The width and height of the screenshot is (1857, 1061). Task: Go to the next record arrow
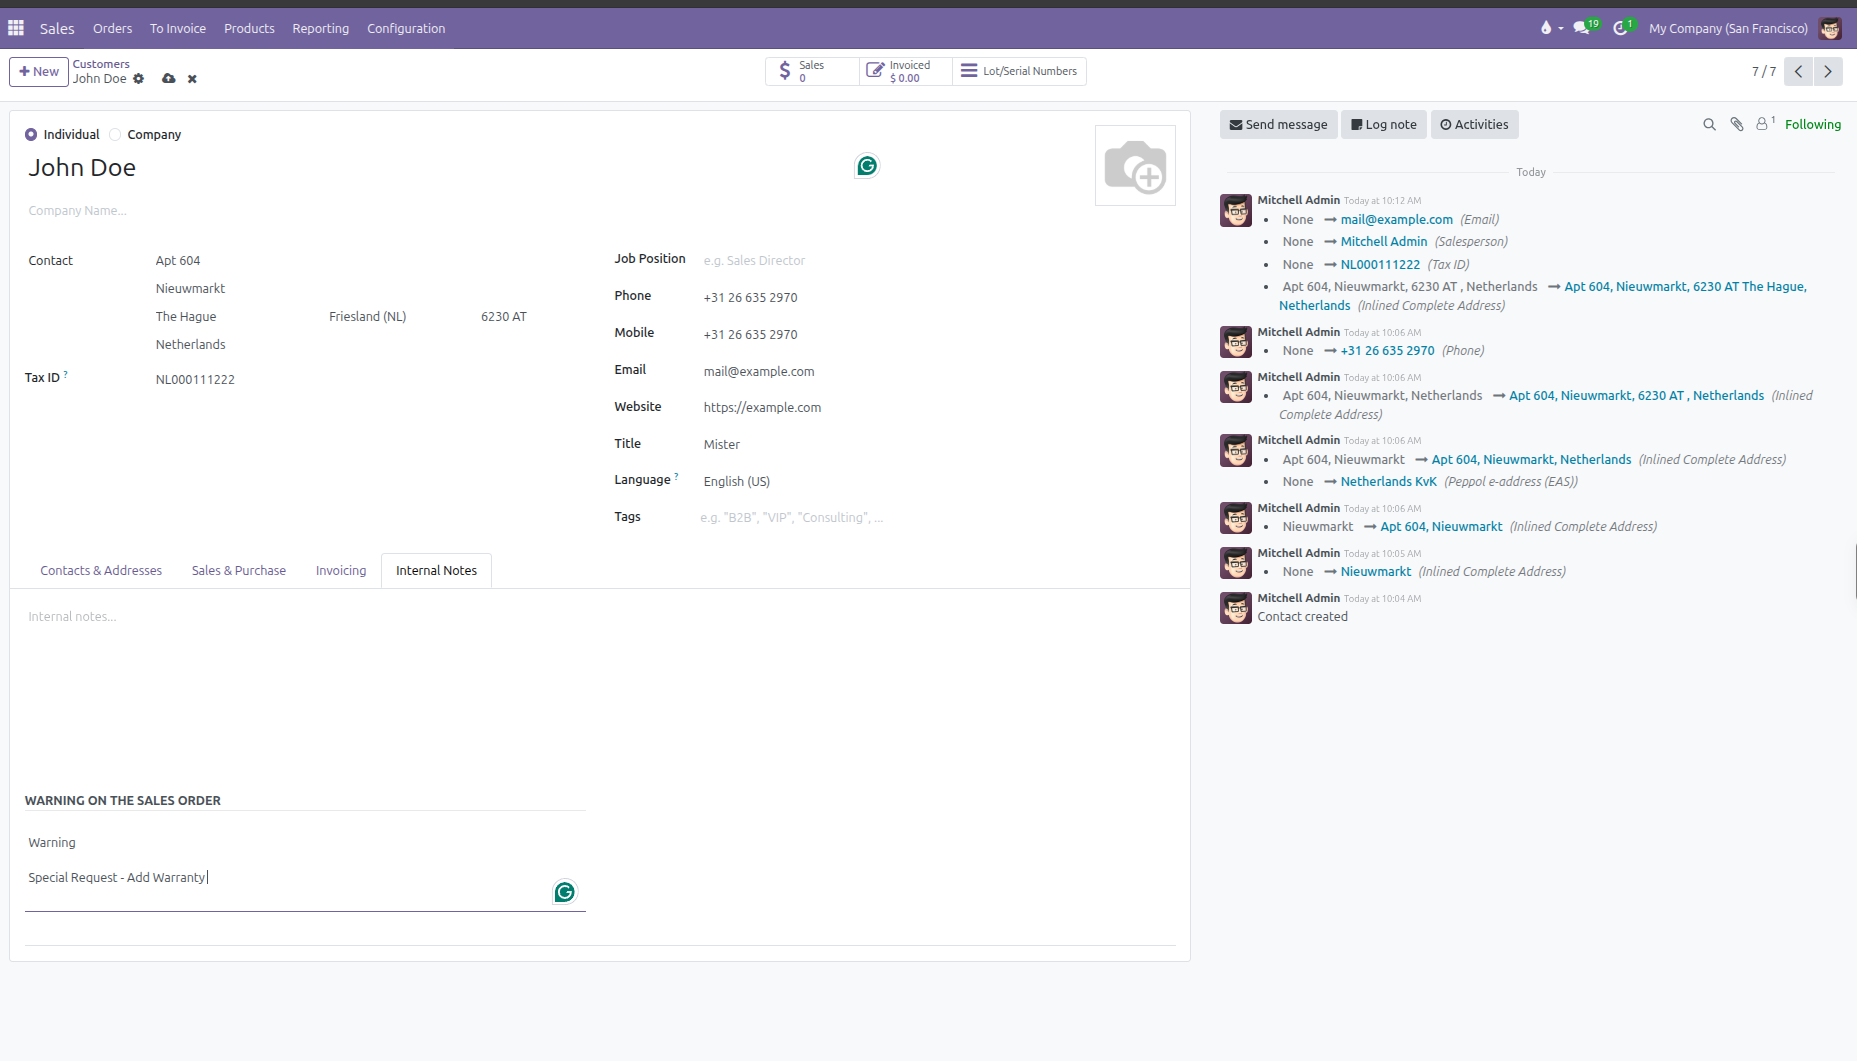tap(1828, 72)
